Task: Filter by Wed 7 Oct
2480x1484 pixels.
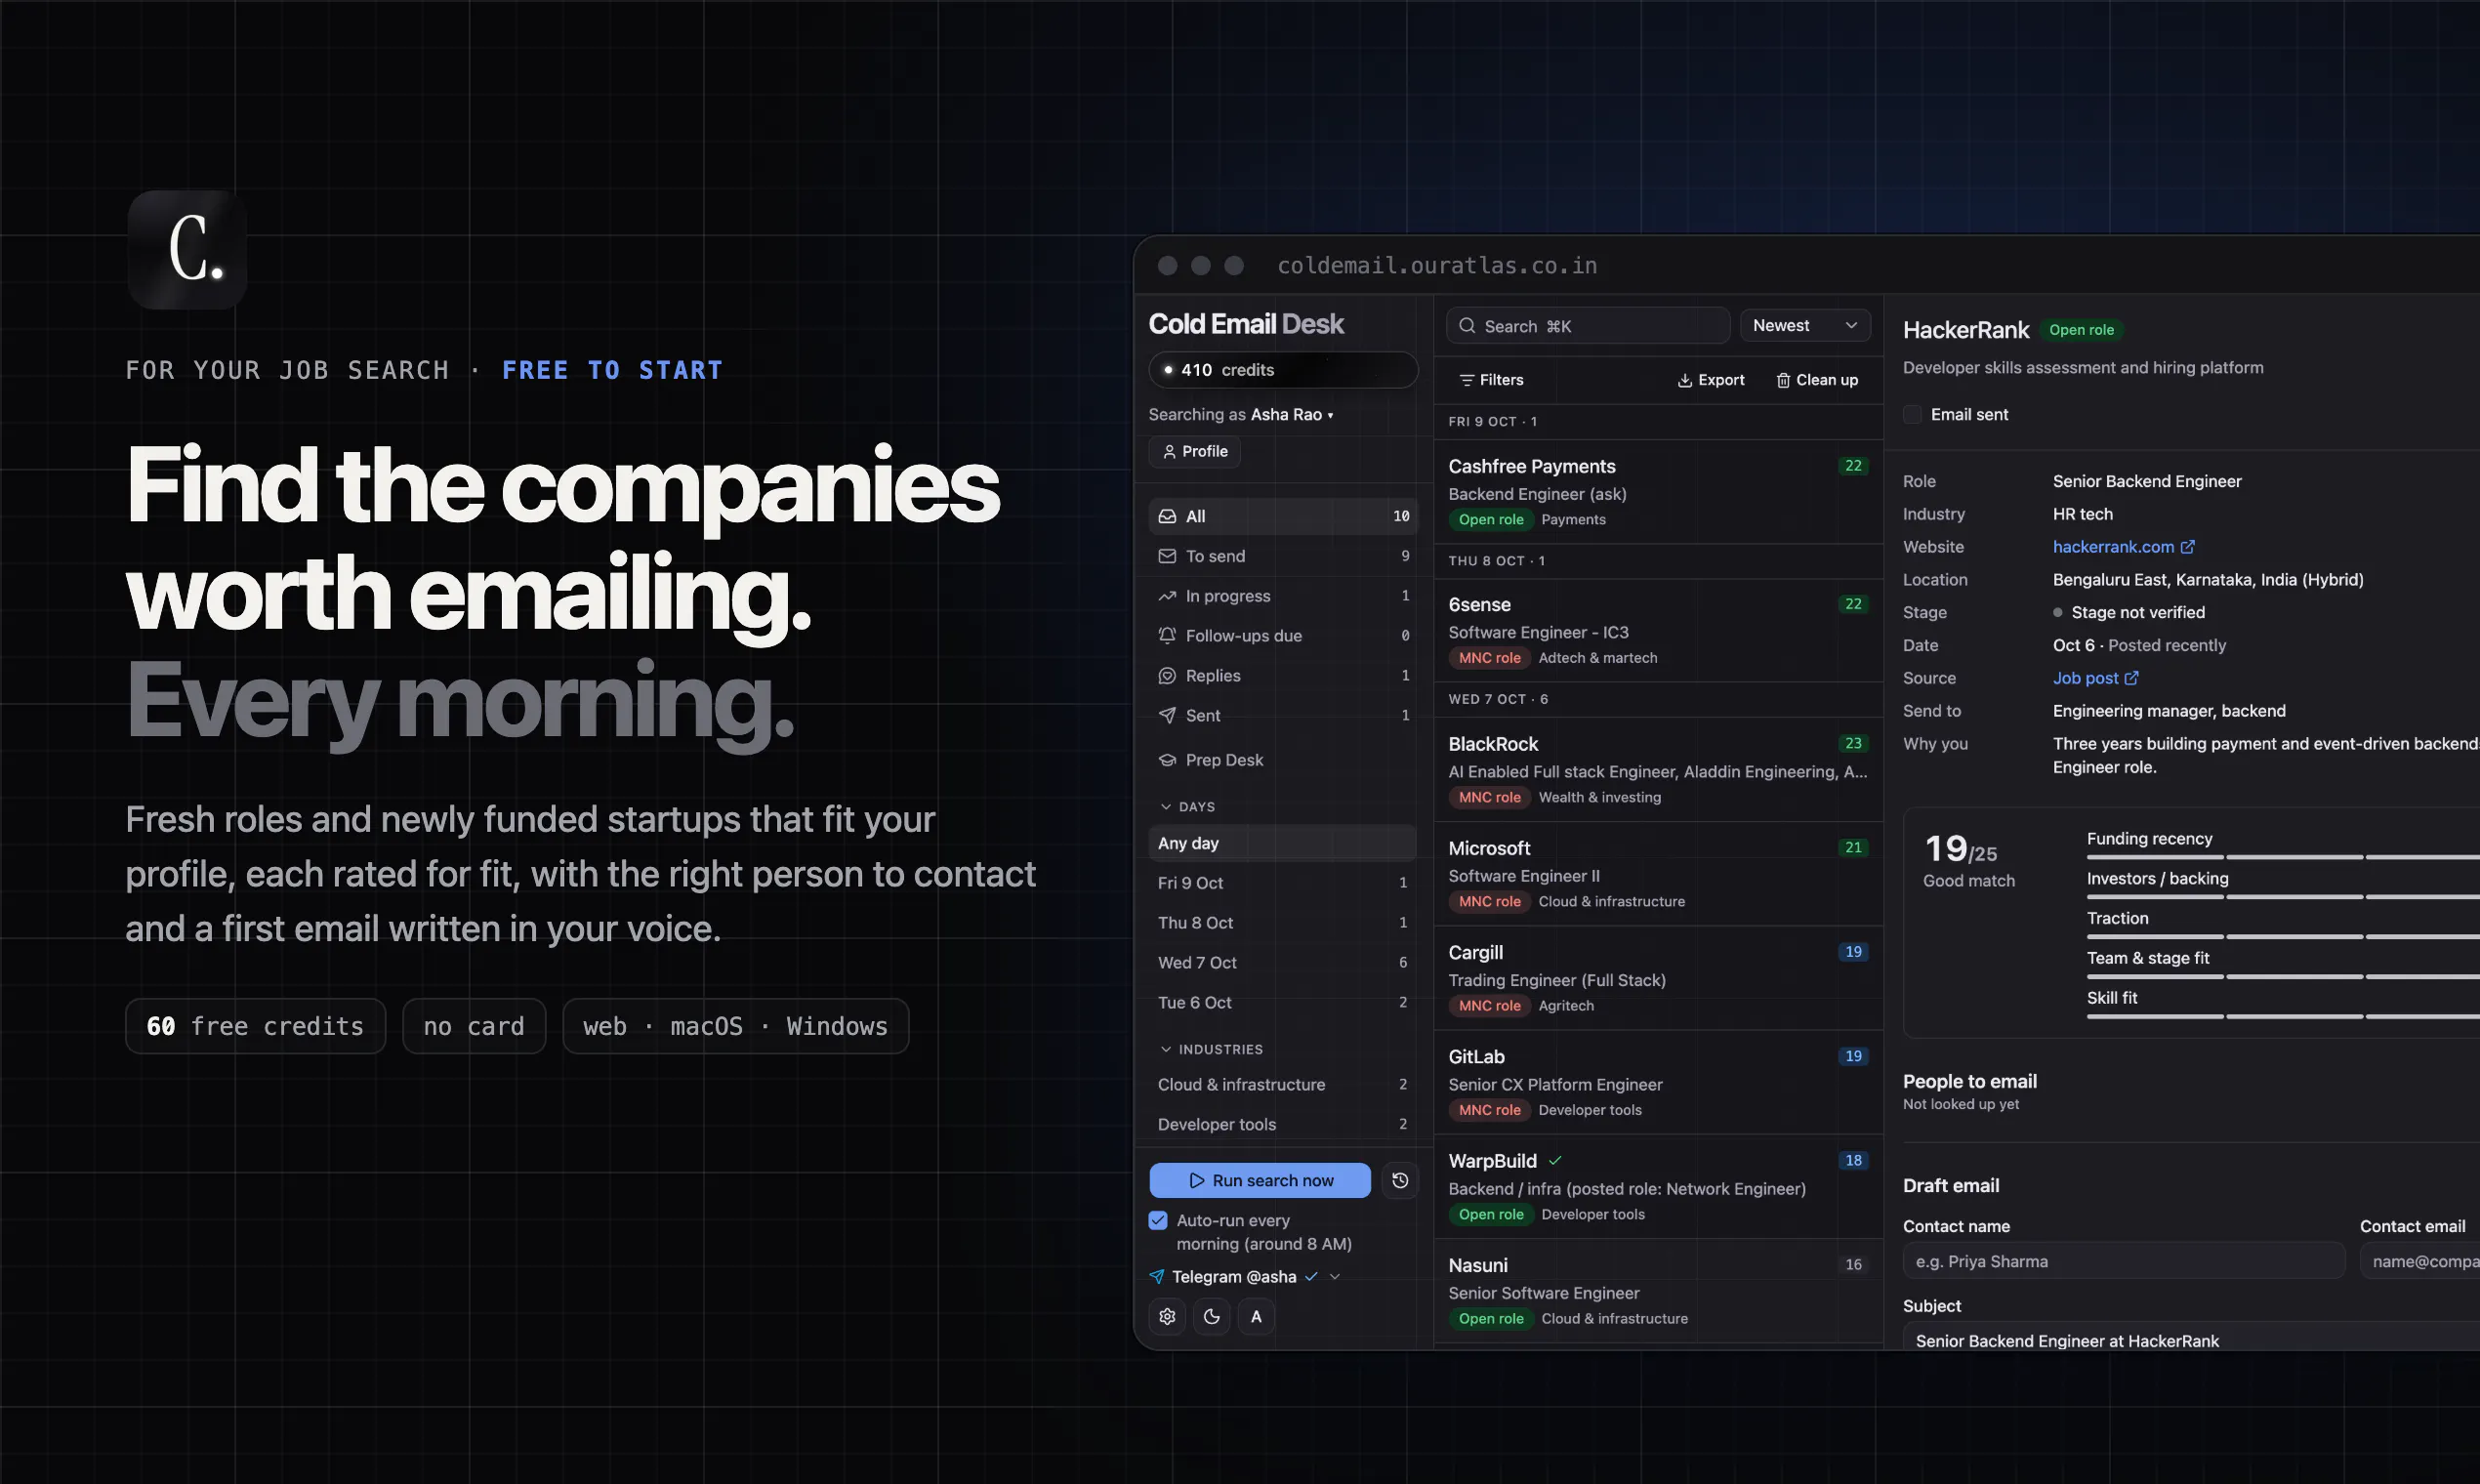Action: point(1283,963)
